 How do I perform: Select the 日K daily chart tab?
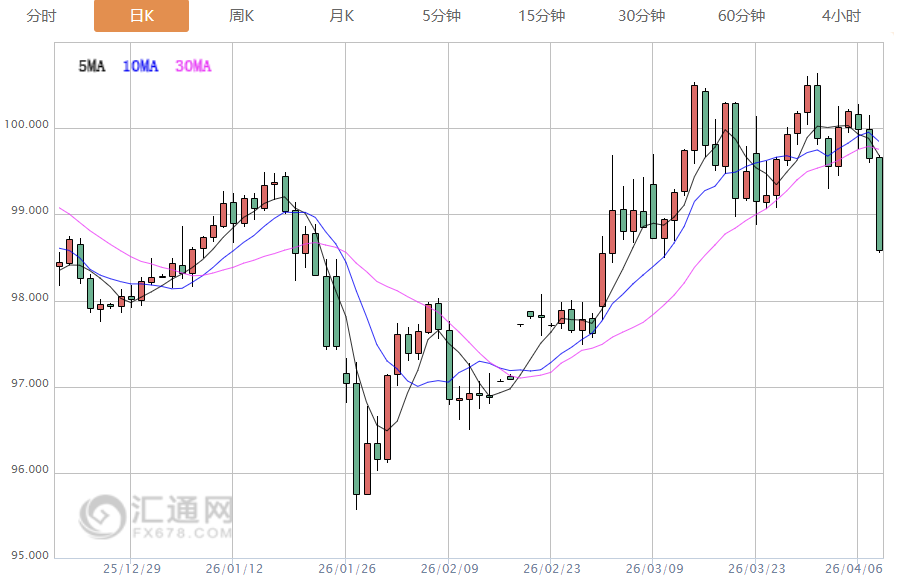141,16
